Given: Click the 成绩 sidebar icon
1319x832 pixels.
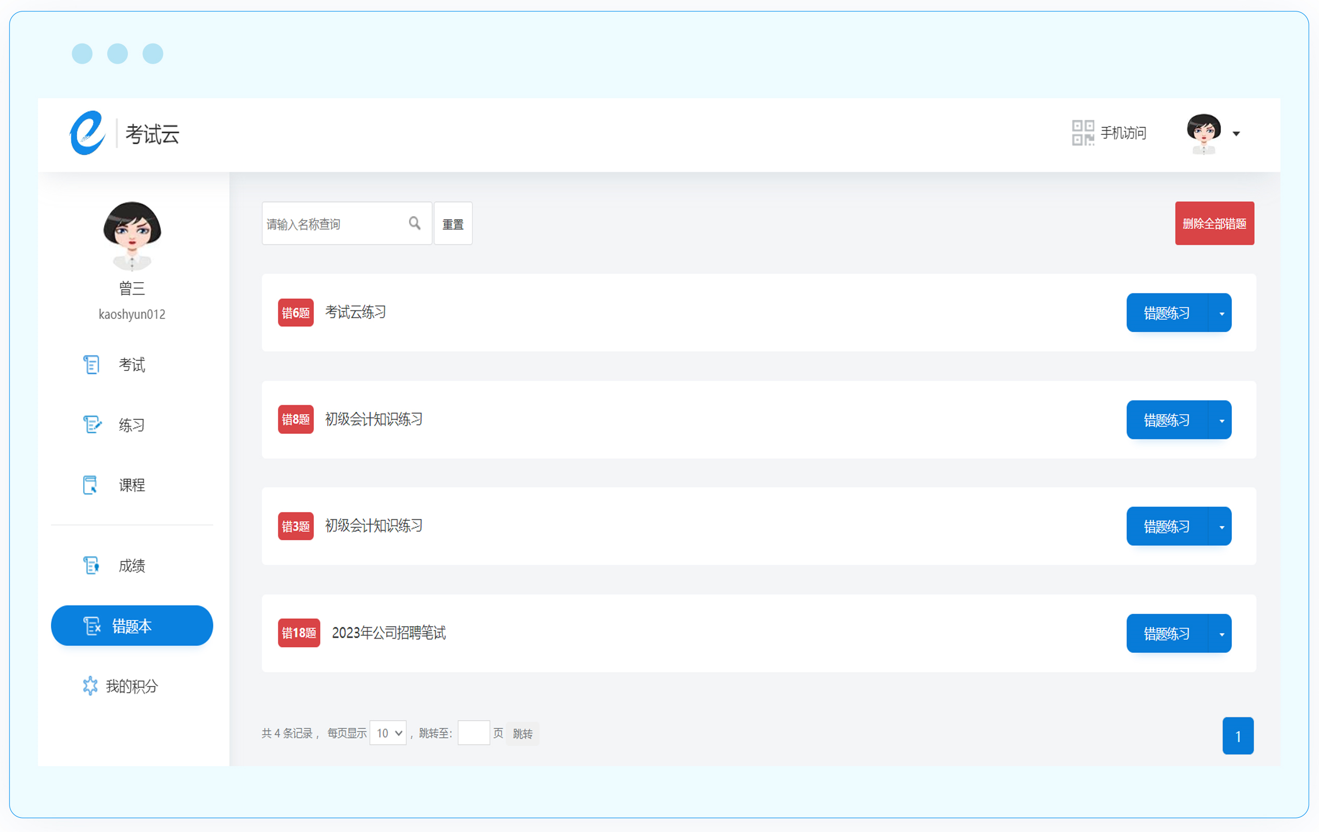Looking at the screenshot, I should click(x=91, y=566).
